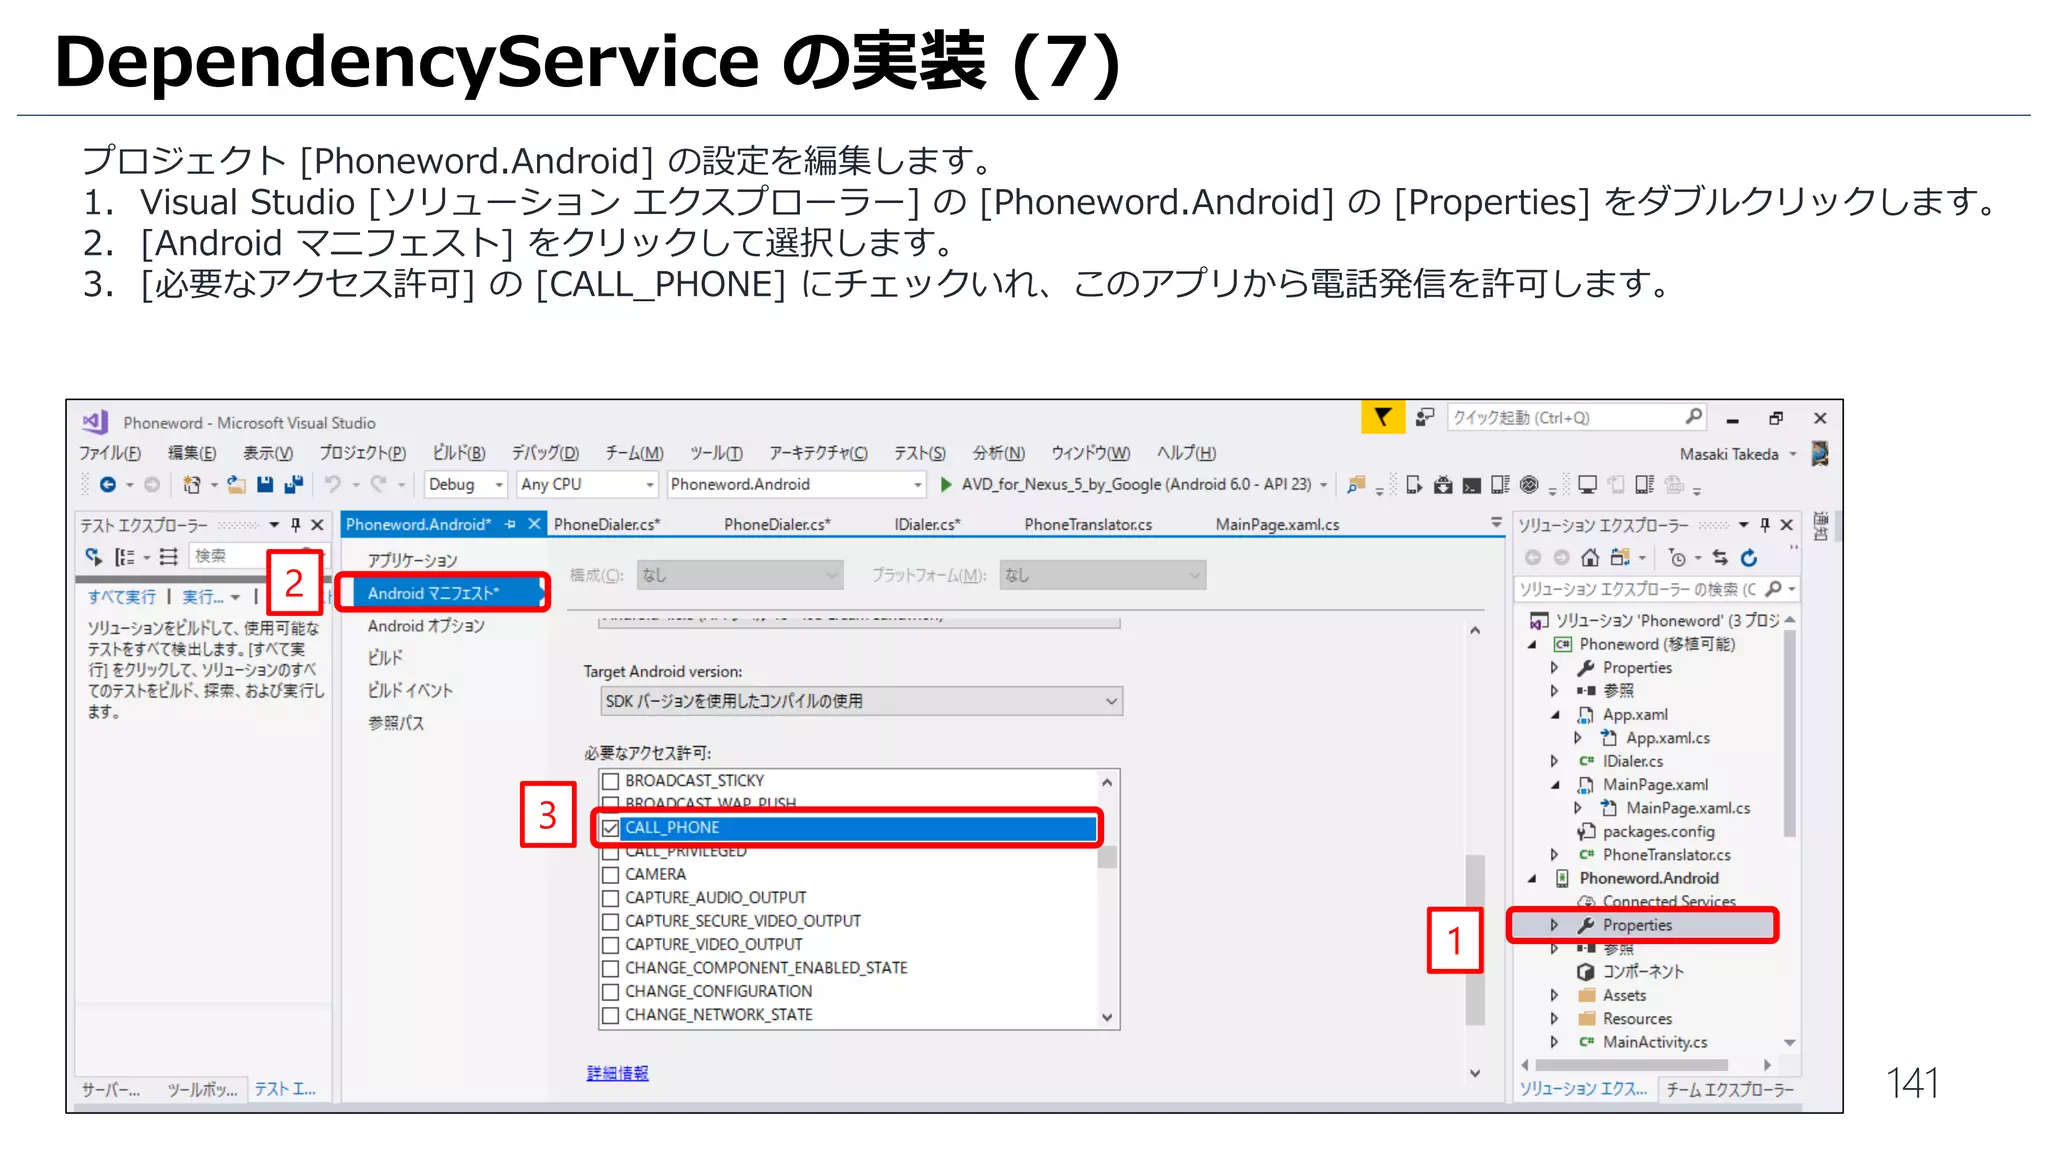Open the ビルド イベント settings page
Image resolution: width=2048 pixels, height=1152 pixels.
pyautogui.click(x=410, y=691)
